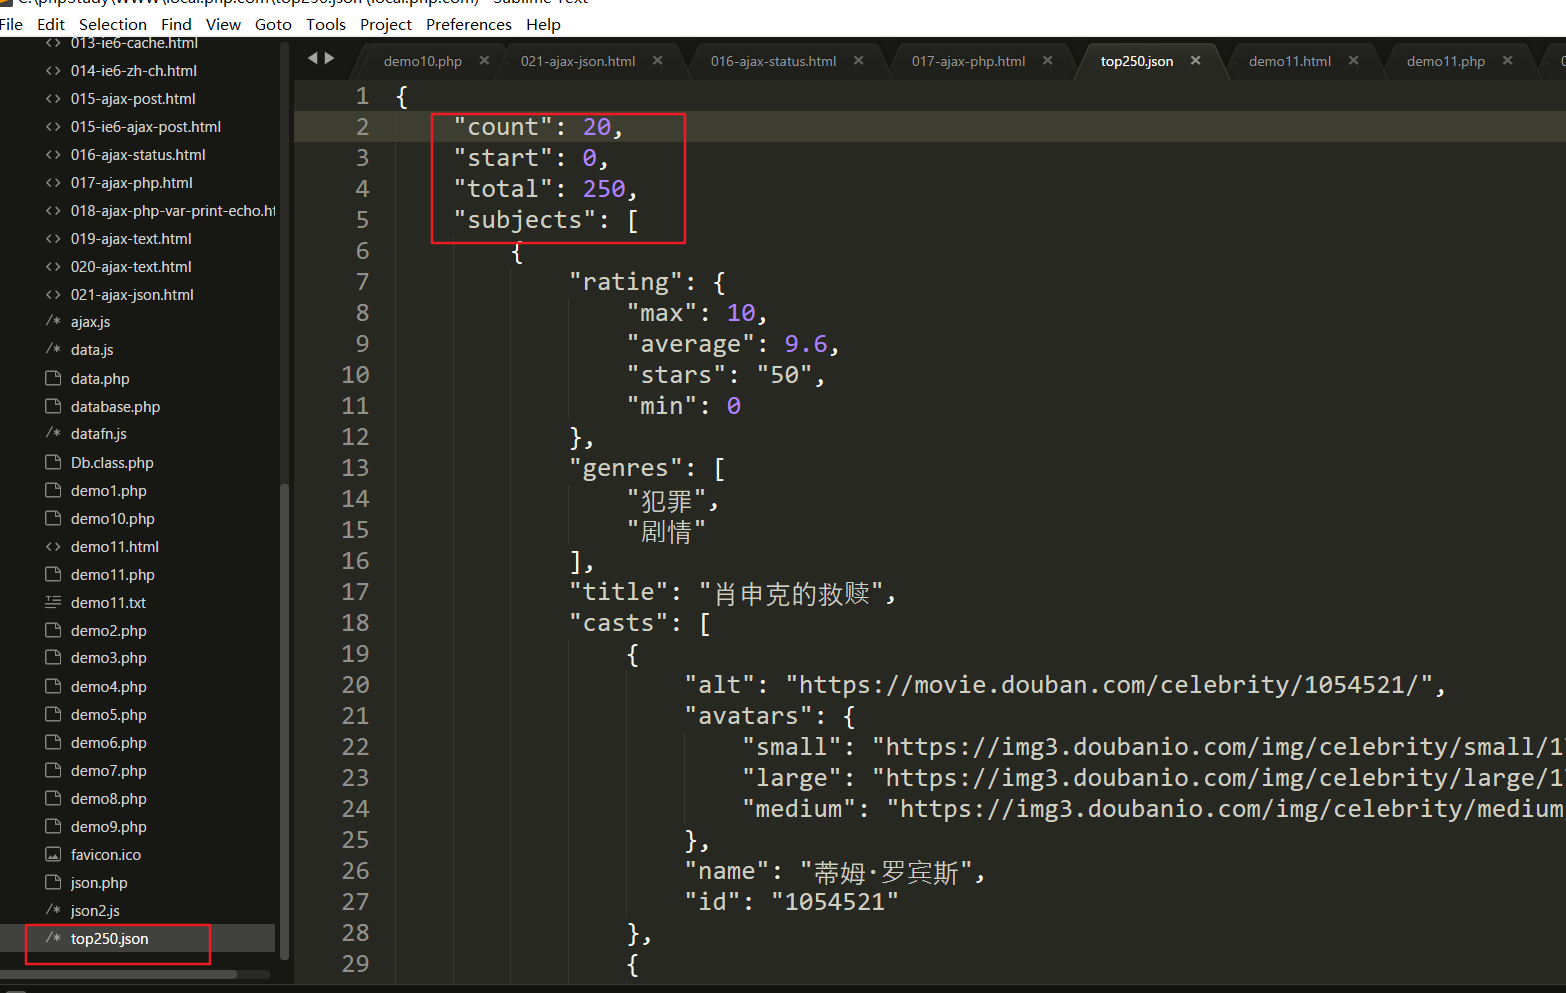Switch to the 017-ajax-php.html tab
The image size is (1566, 993).
(x=967, y=61)
